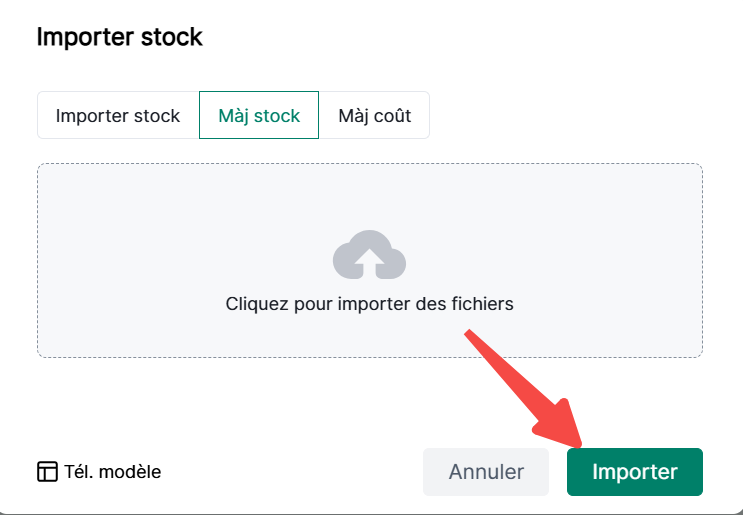This screenshot has width=743, height=515.
Task: Click the "Cliquez pour importer des fichiers" text
Action: (x=369, y=303)
